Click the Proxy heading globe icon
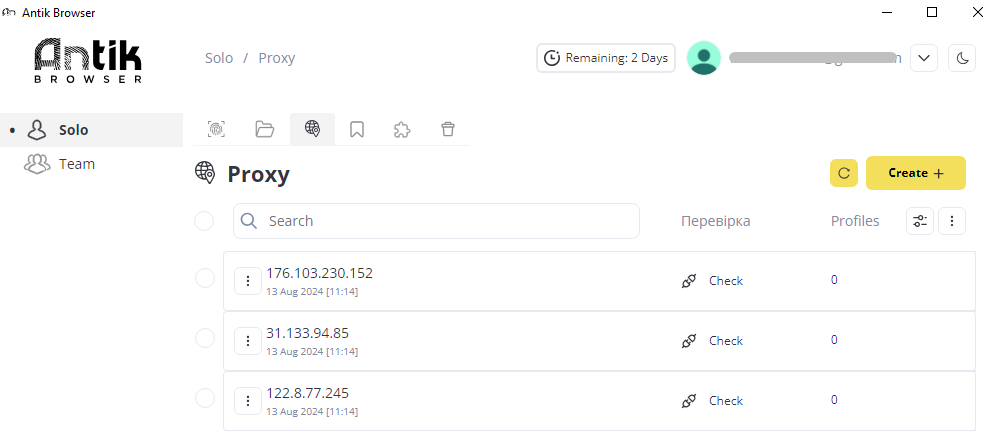 [205, 173]
